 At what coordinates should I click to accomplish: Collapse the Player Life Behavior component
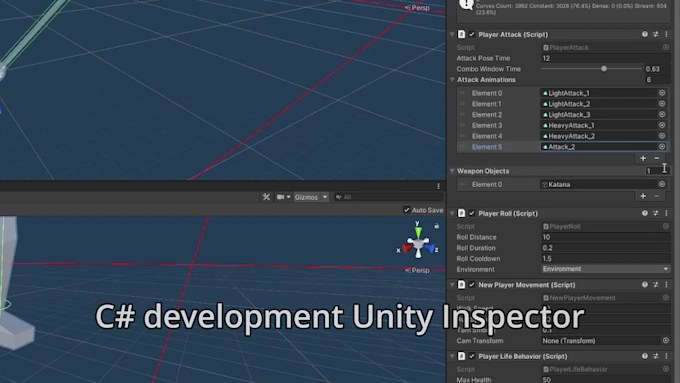pos(452,356)
